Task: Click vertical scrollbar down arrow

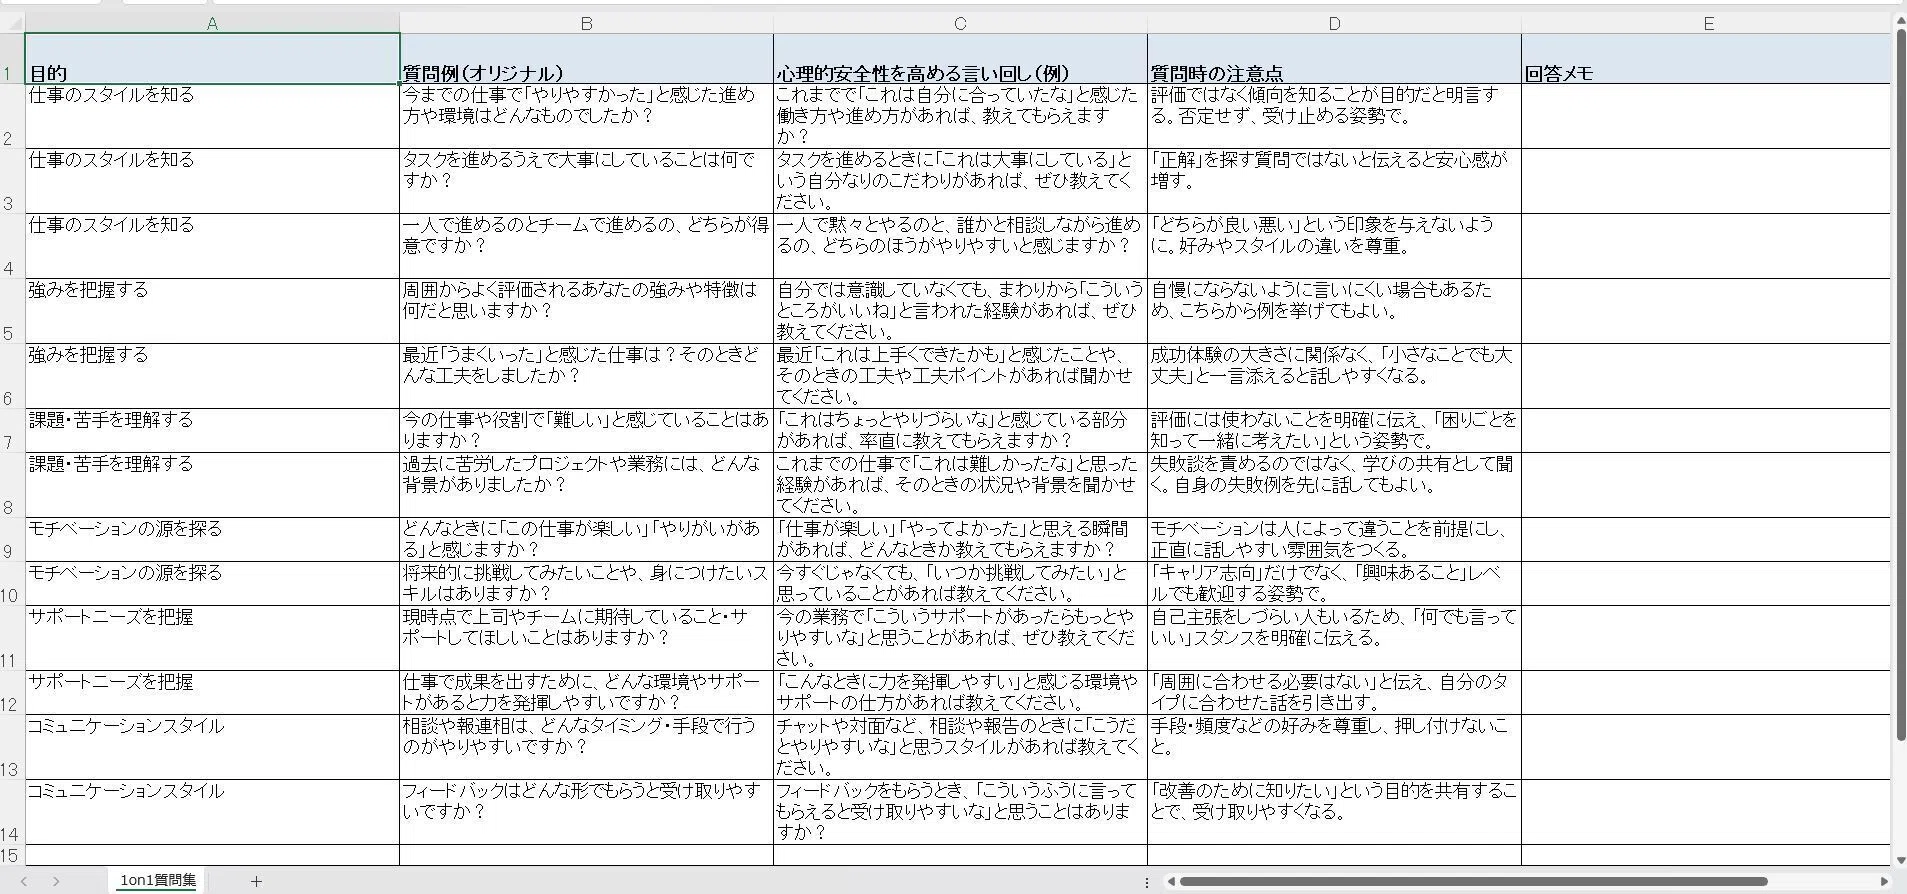Action: pyautogui.click(x=1900, y=859)
